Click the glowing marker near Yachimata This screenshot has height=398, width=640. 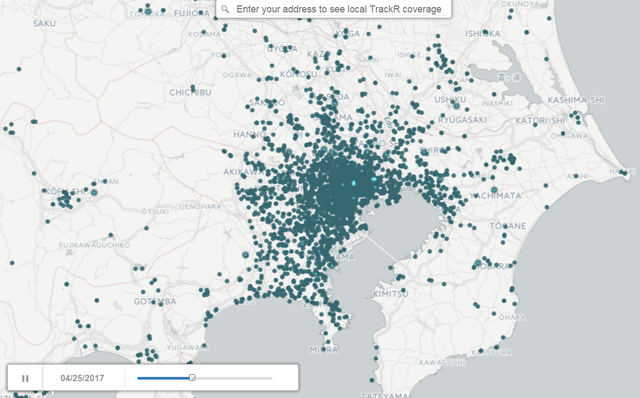494,190
